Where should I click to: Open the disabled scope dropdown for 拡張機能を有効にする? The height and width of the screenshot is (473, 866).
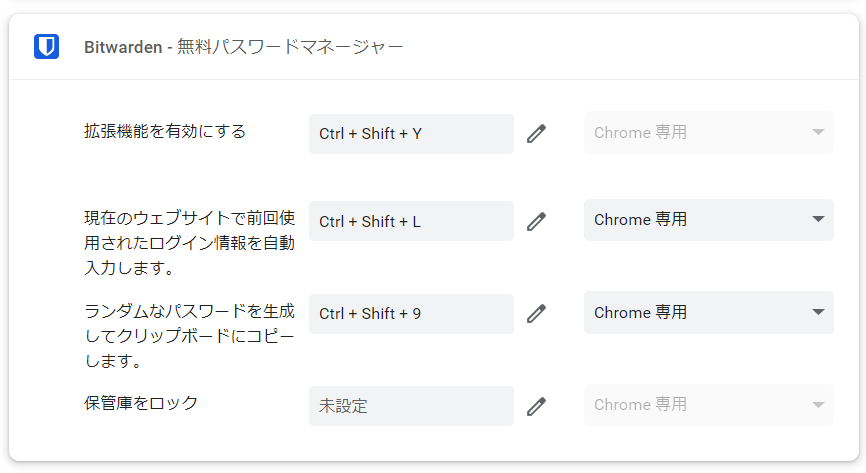point(708,132)
